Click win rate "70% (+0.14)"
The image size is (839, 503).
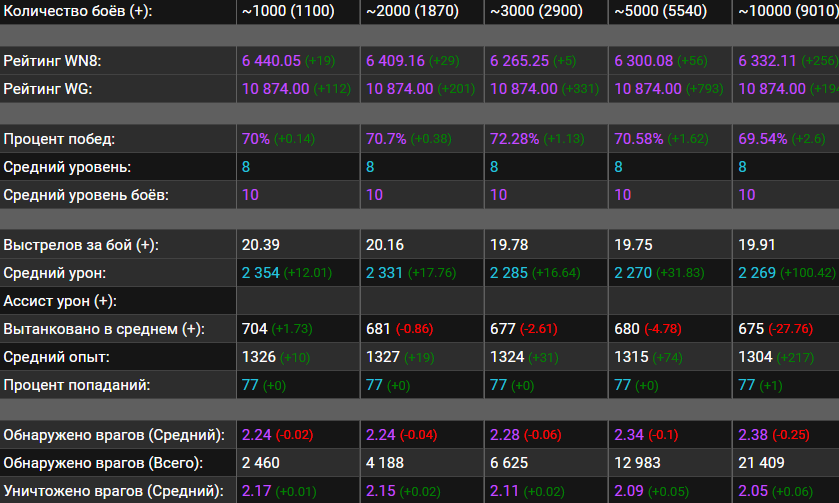[278, 139]
